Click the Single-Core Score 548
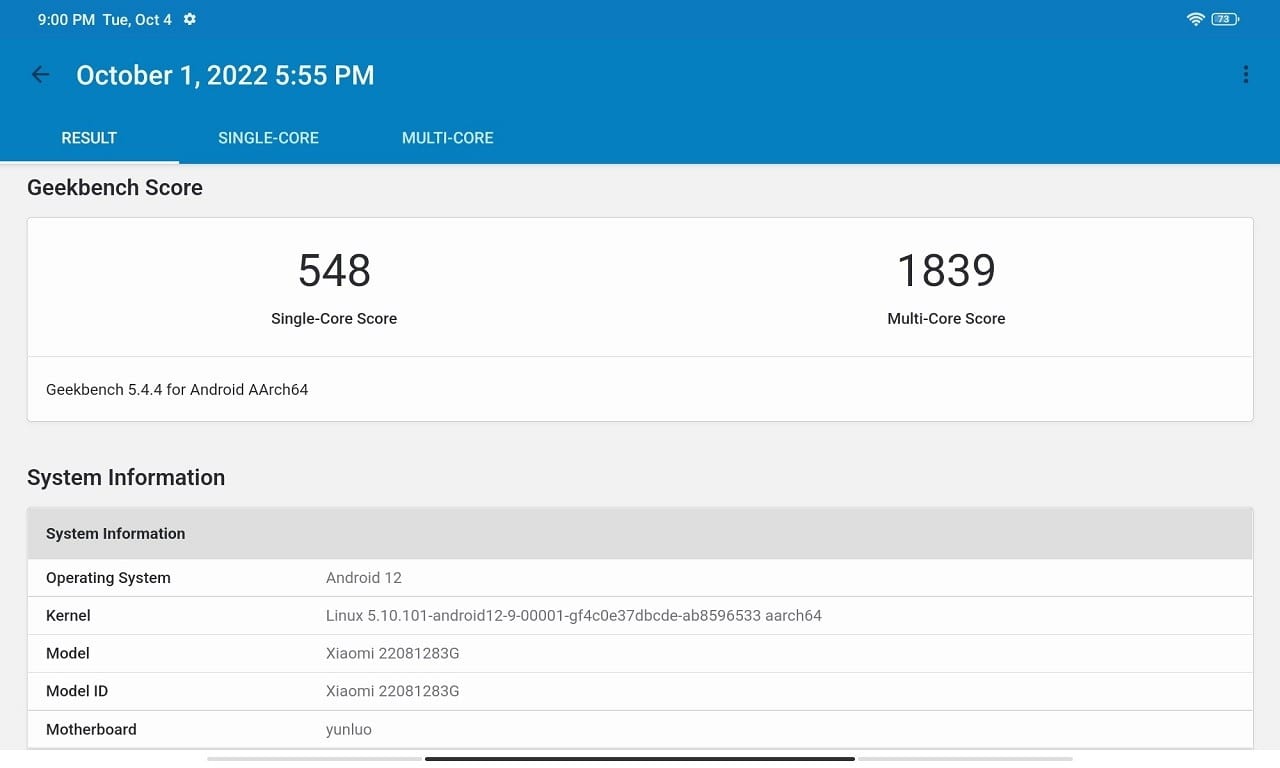1280x768 pixels. (x=334, y=269)
